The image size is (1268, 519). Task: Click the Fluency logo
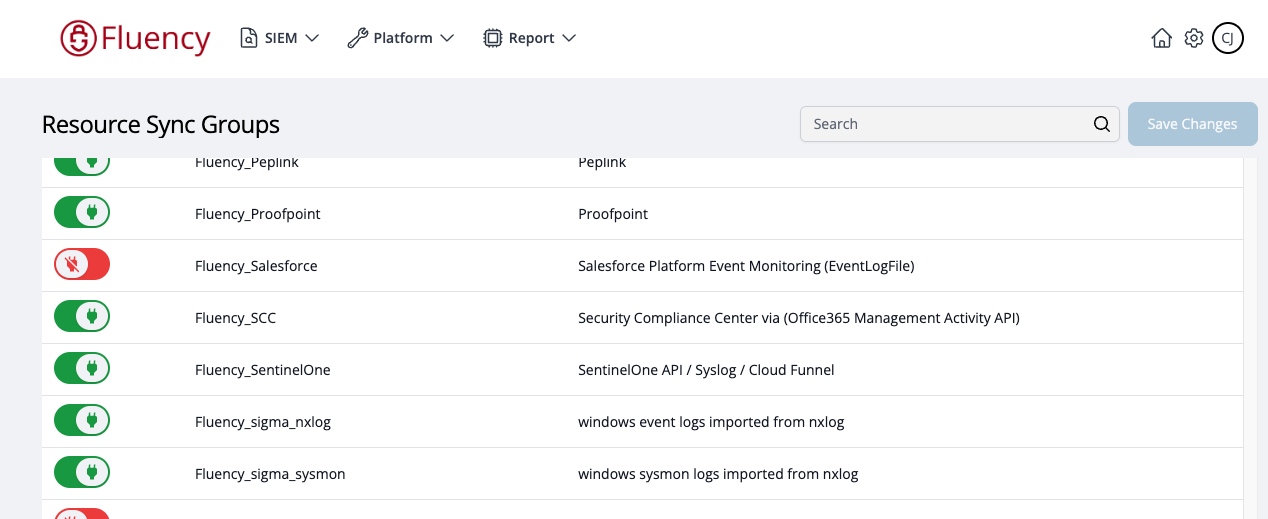tap(135, 38)
